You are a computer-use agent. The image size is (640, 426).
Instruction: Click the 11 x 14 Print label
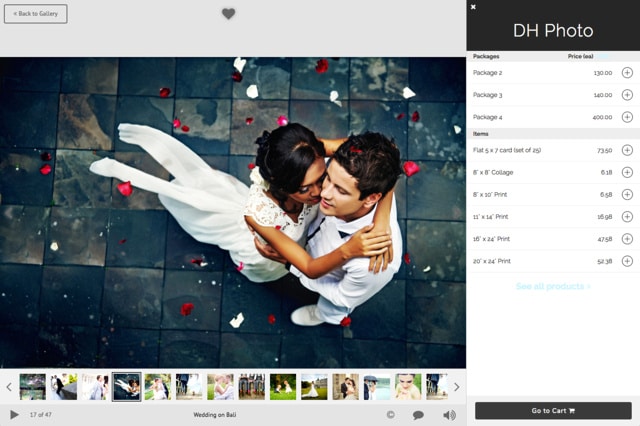click(491, 217)
